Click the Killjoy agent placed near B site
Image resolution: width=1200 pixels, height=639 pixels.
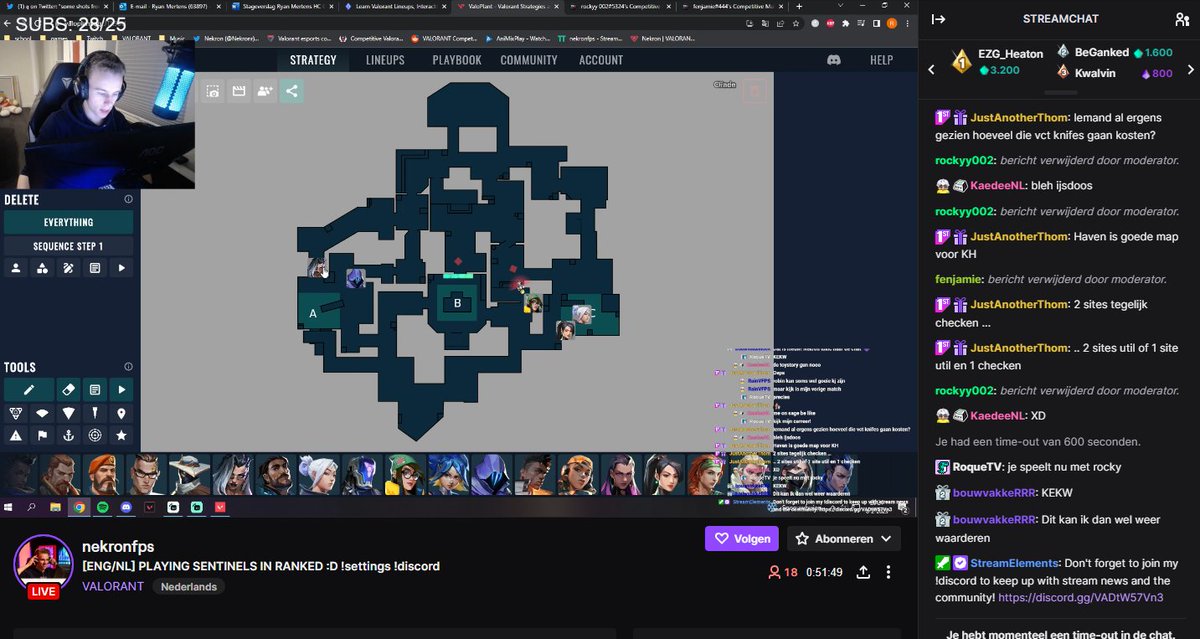click(535, 303)
